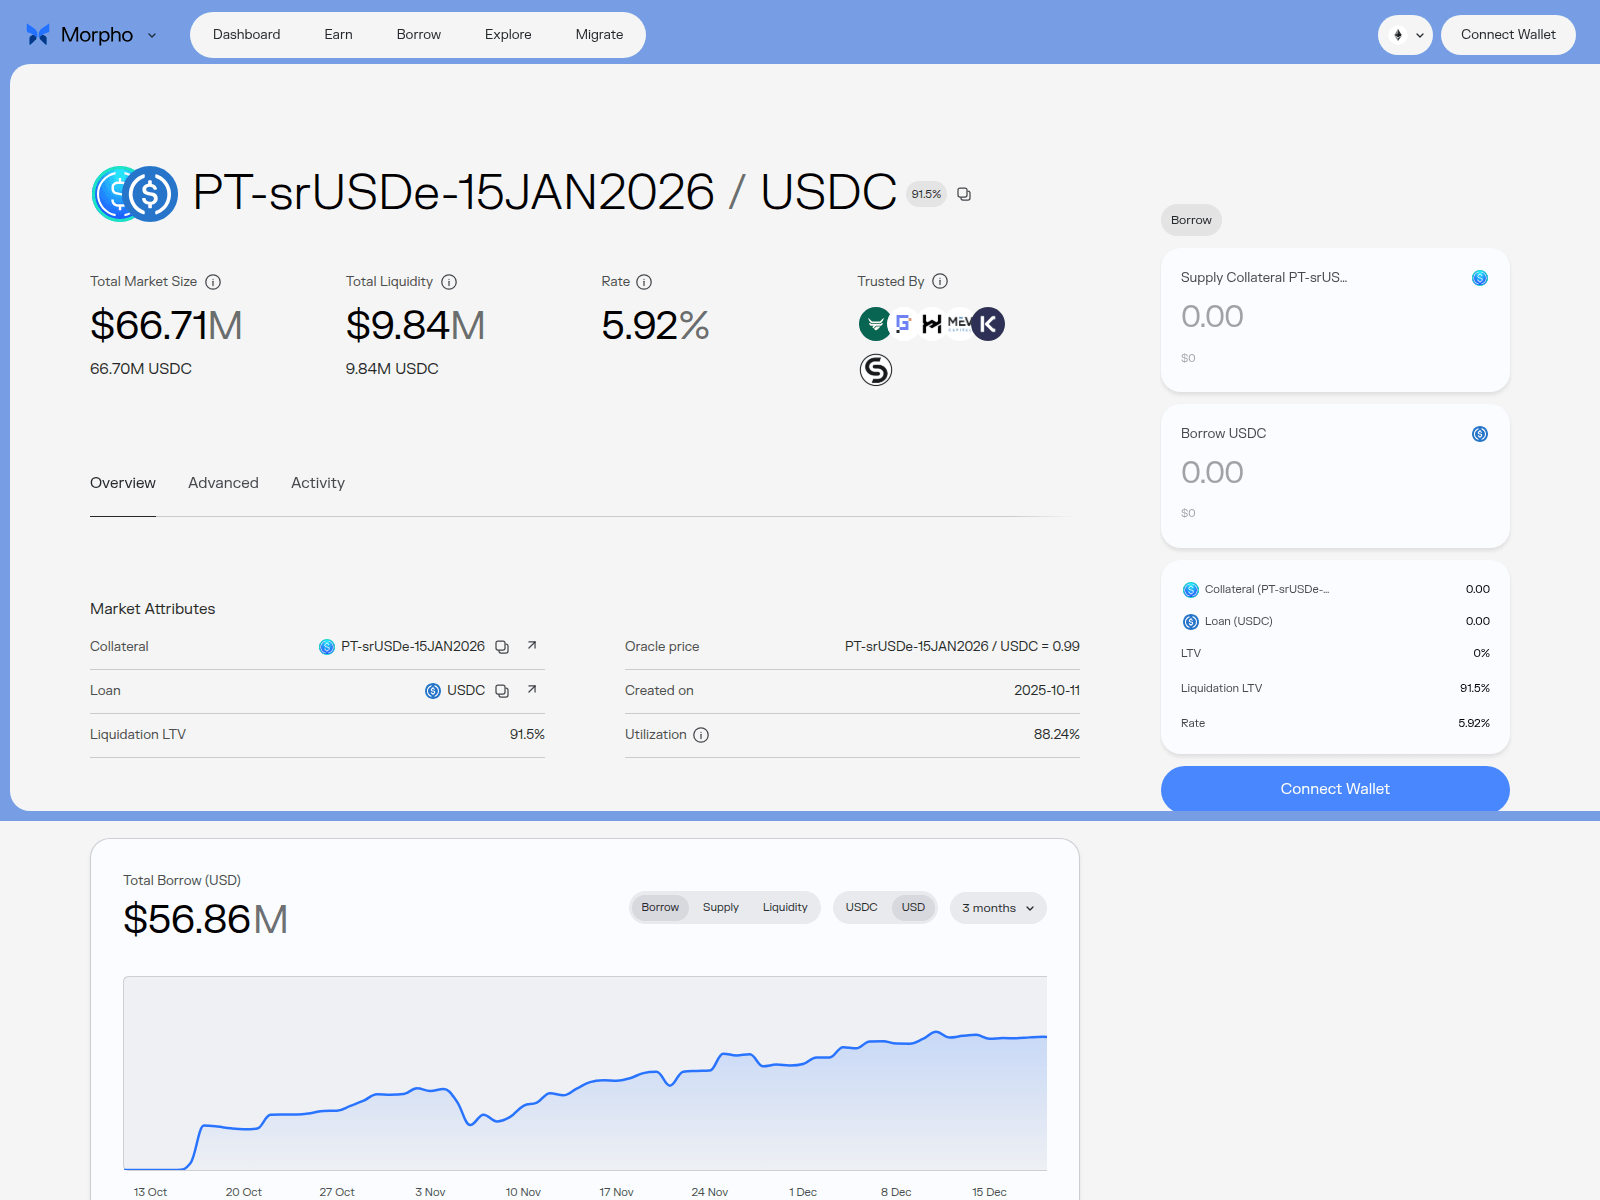Copy the market ID next to title
The image size is (1600, 1200).
pyautogui.click(x=964, y=194)
